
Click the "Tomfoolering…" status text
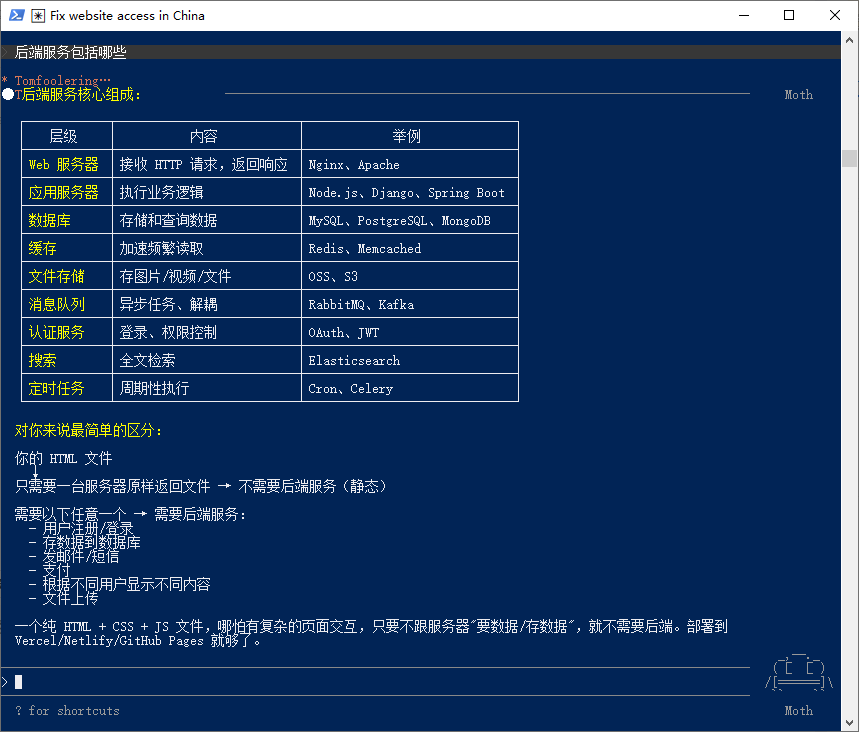pos(62,80)
